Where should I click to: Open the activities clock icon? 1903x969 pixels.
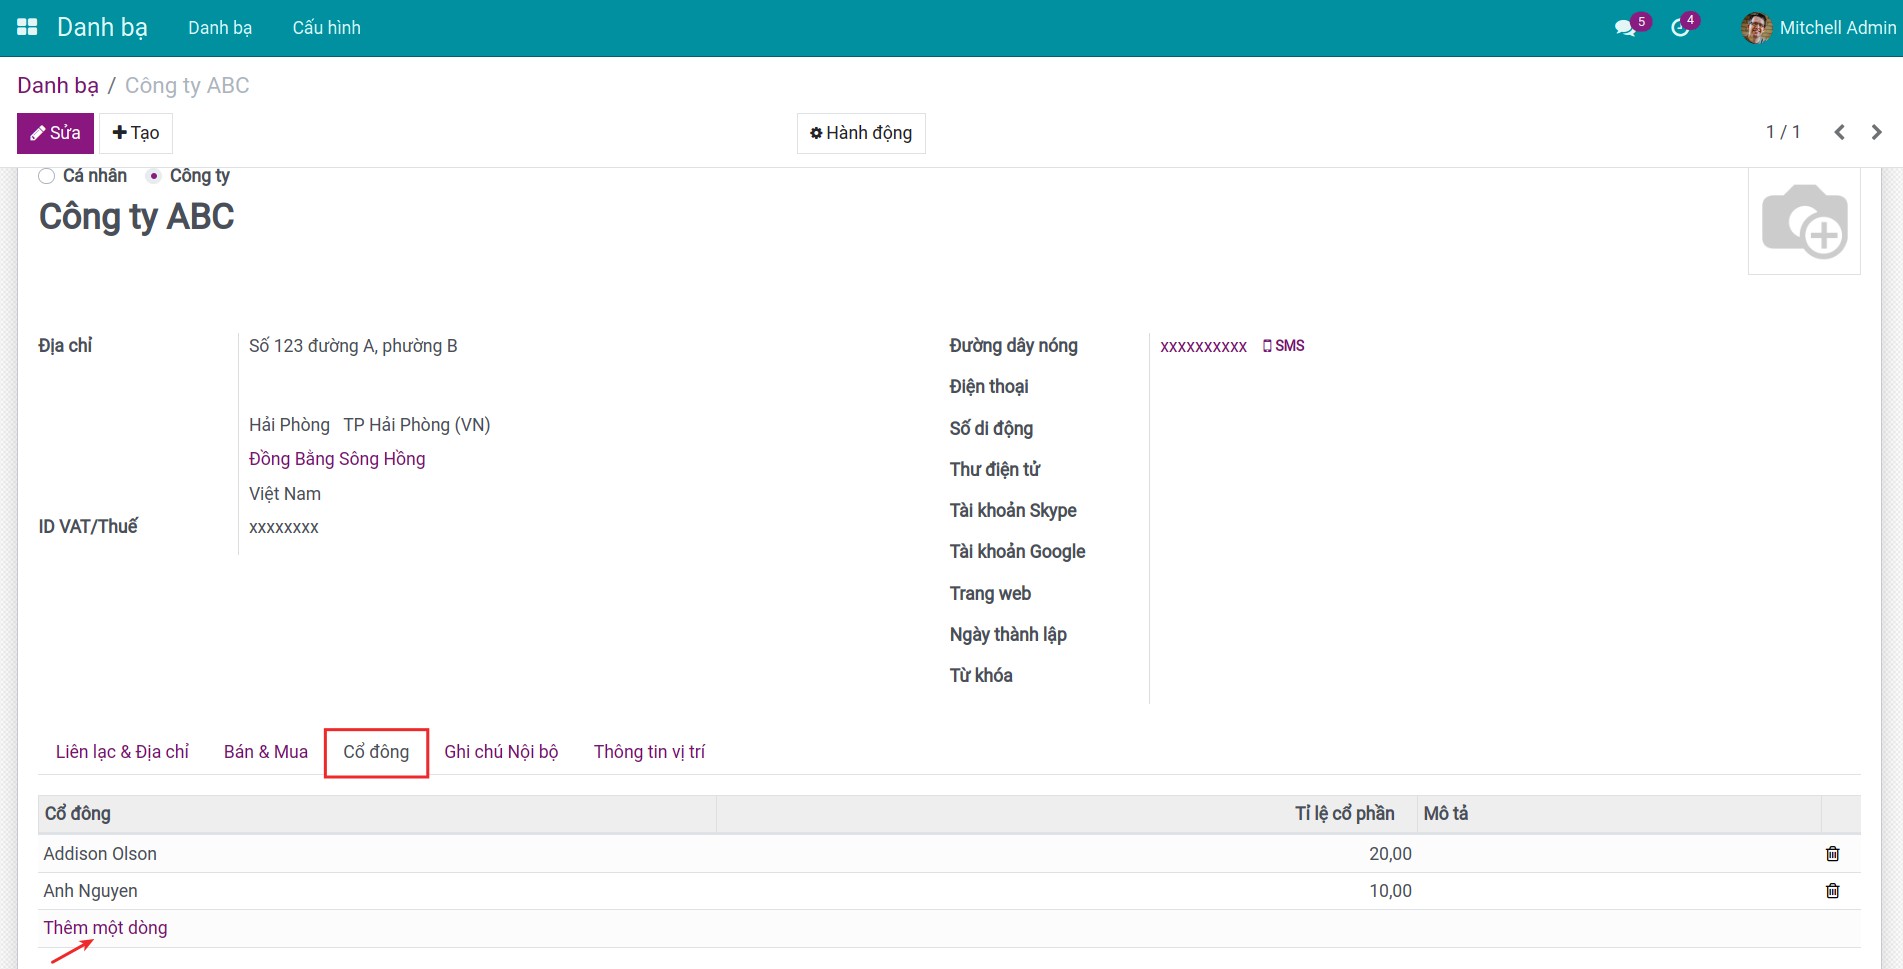[x=1680, y=28]
